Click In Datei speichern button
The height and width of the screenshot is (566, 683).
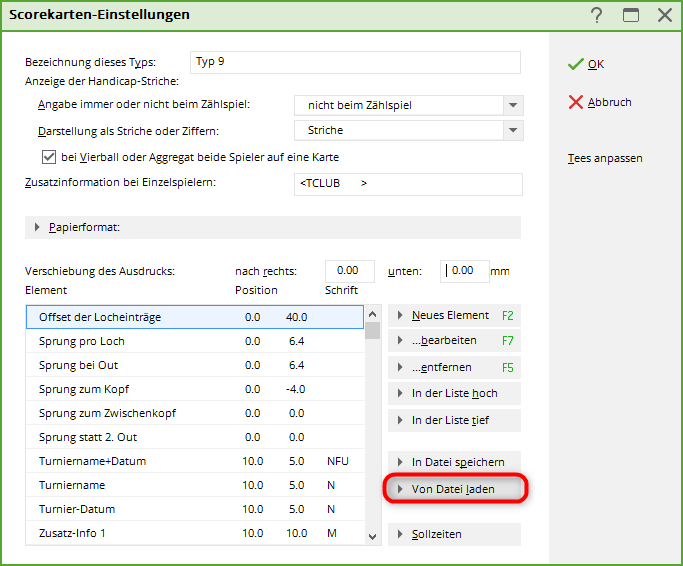453,462
